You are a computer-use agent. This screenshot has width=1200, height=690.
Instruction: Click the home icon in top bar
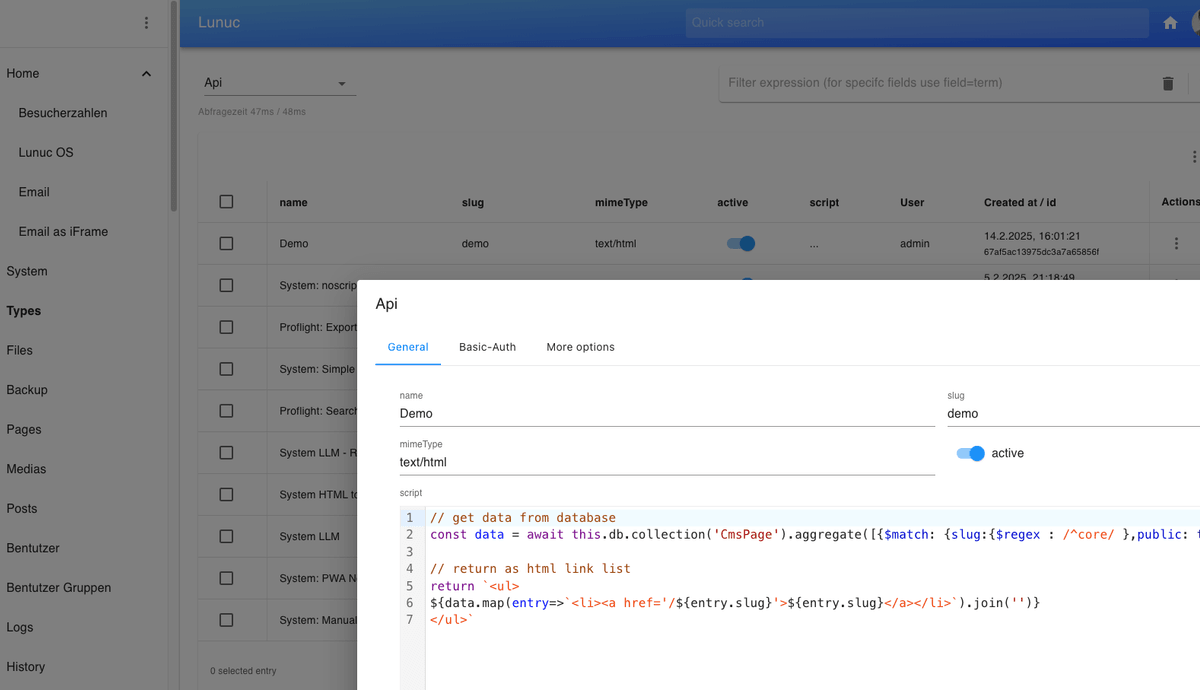(1170, 23)
